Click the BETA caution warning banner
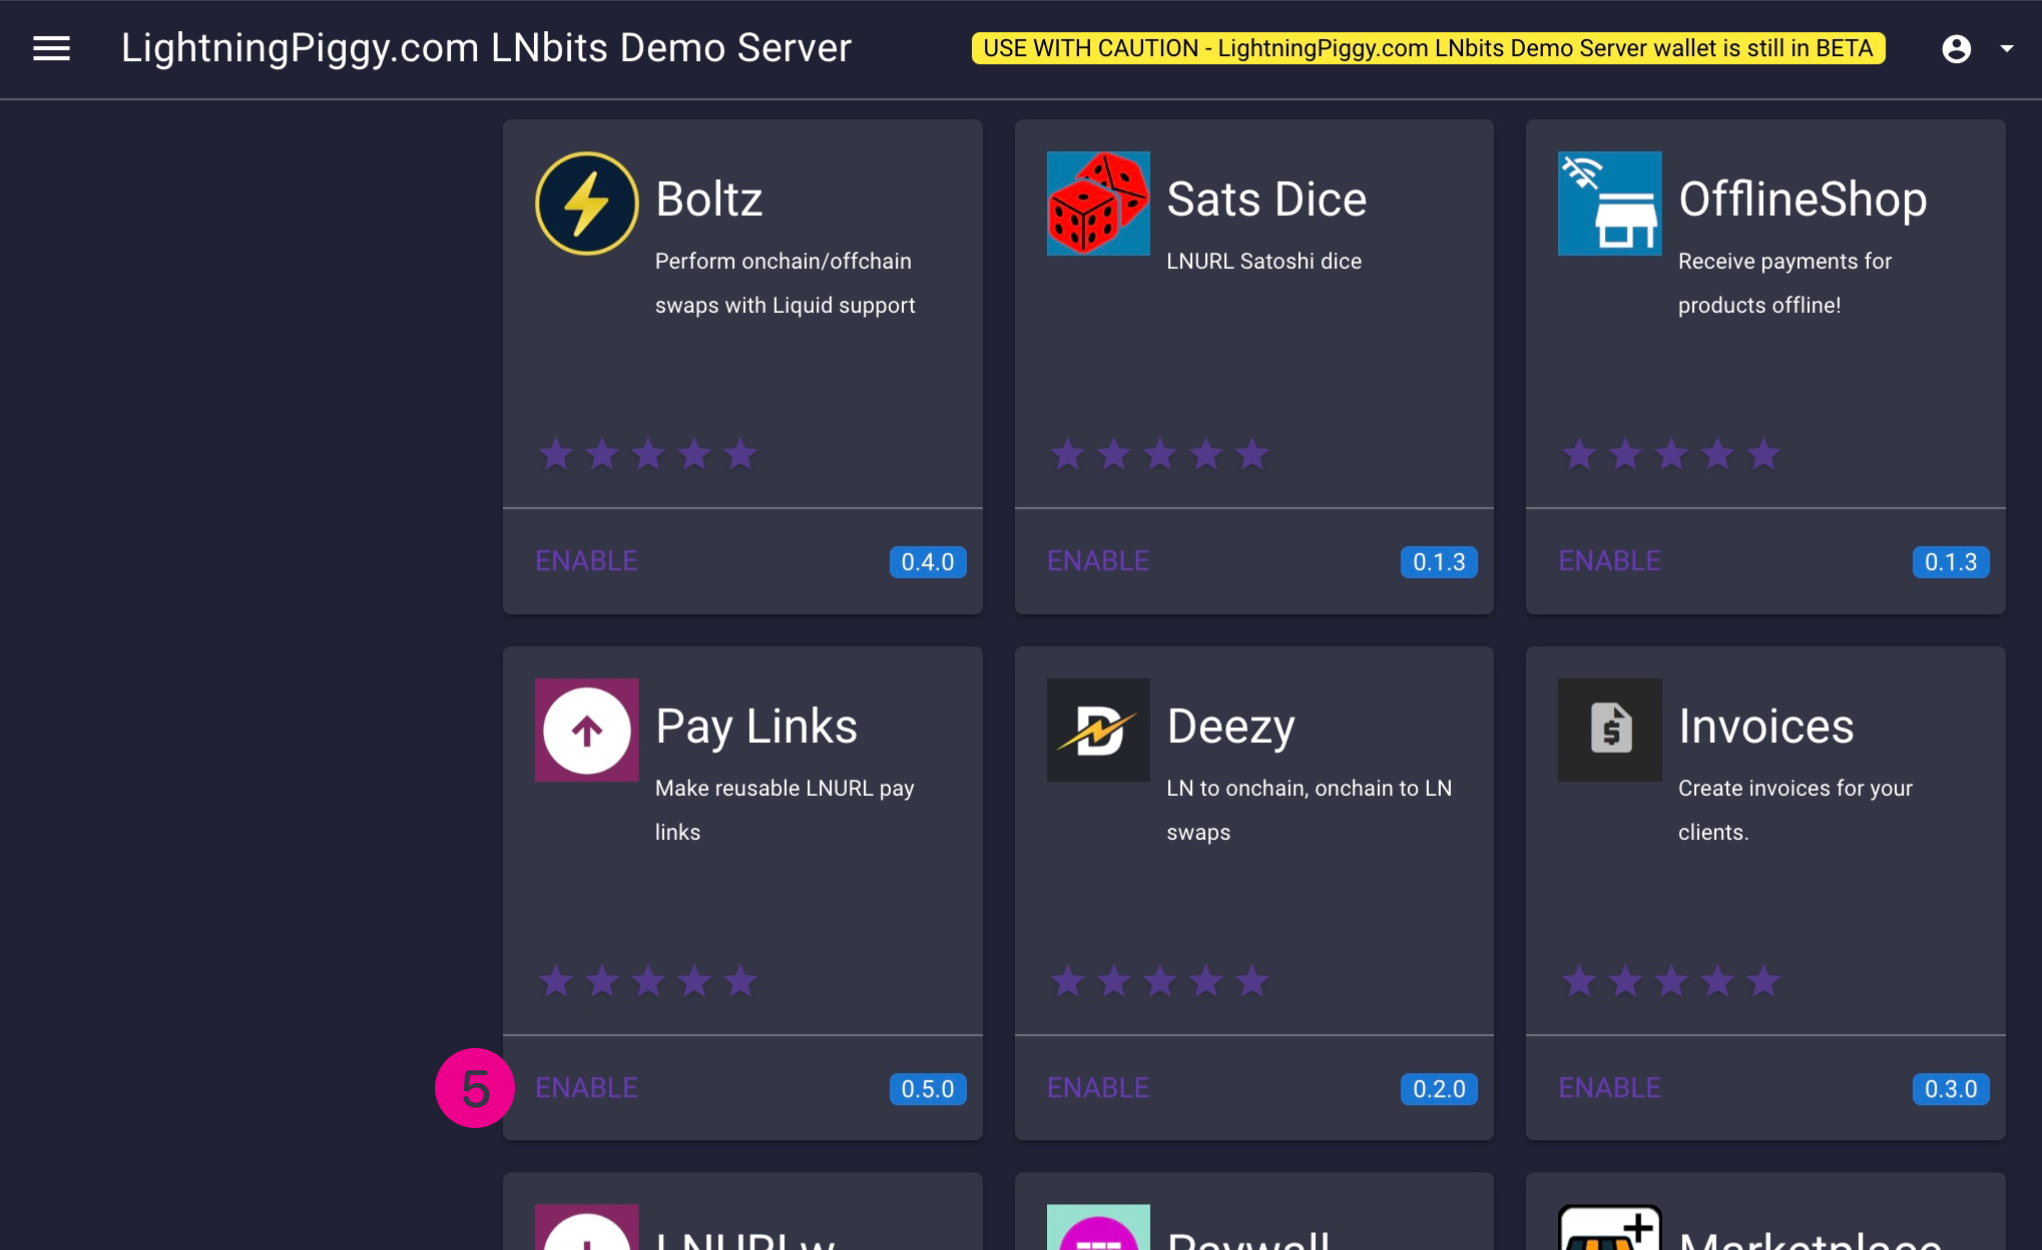 (1427, 48)
